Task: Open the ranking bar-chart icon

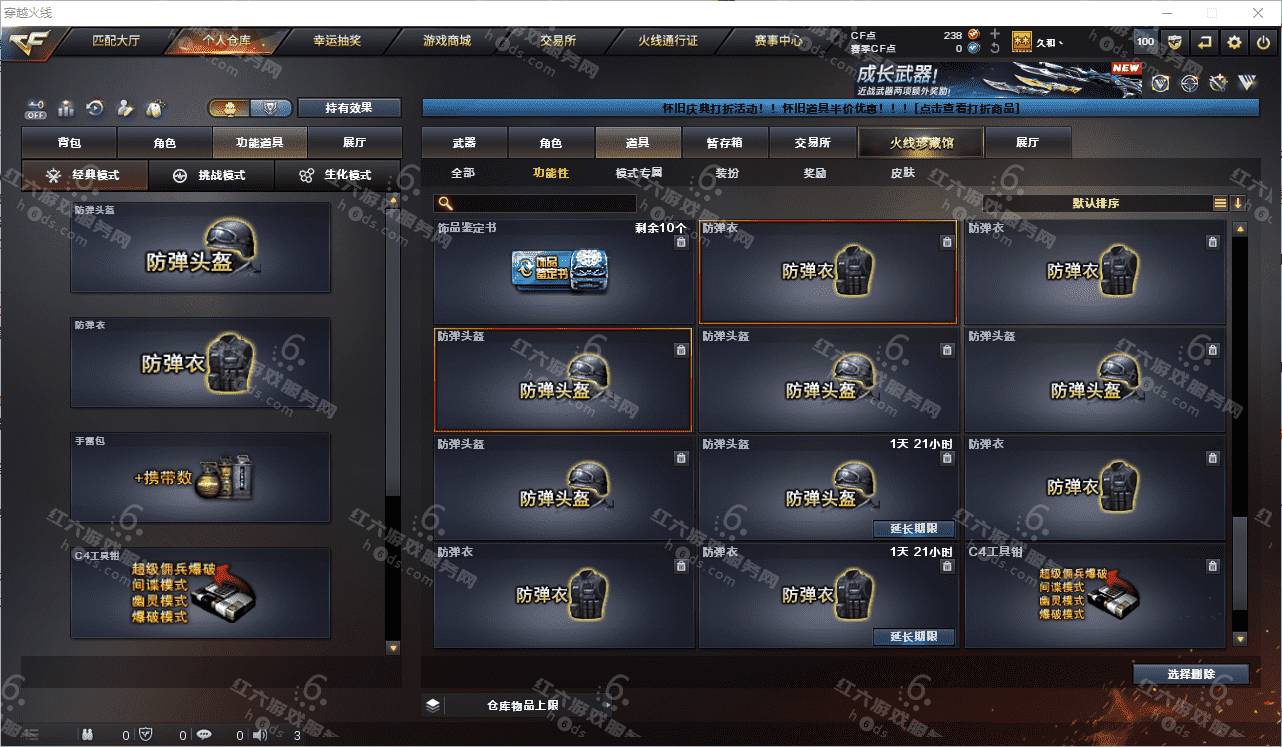Action: (x=66, y=107)
